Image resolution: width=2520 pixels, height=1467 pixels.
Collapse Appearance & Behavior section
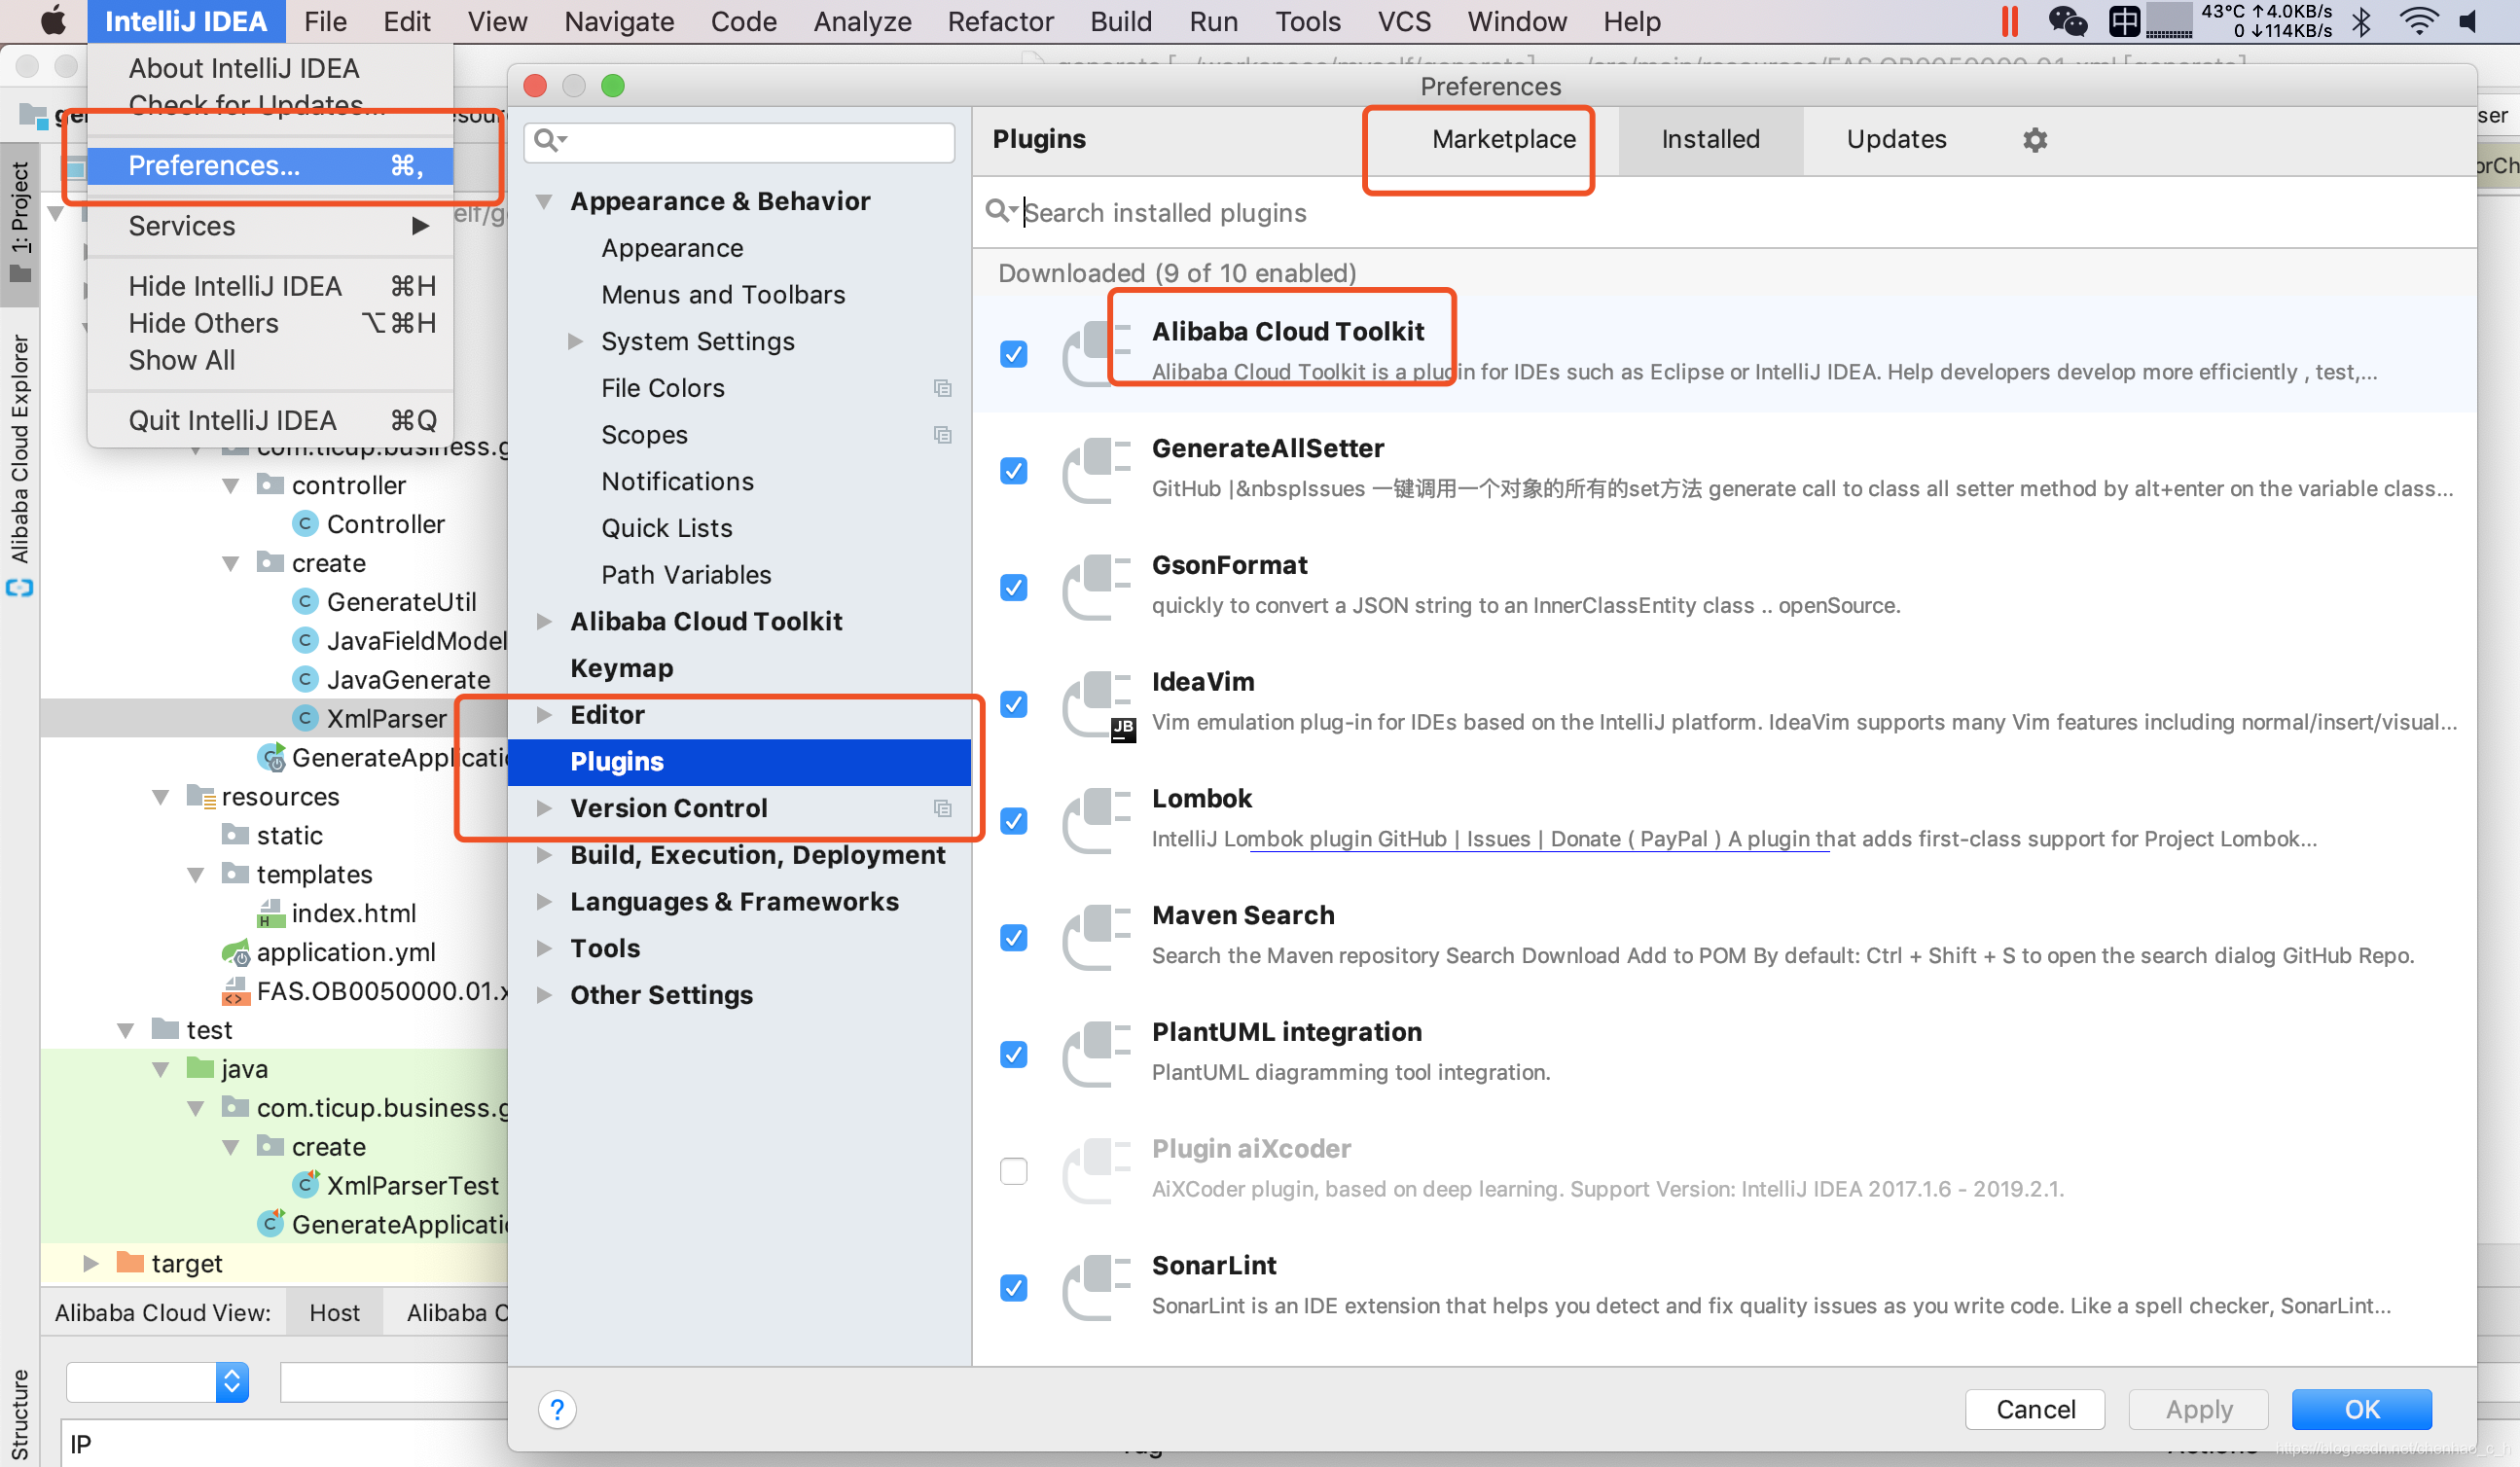[x=544, y=201]
